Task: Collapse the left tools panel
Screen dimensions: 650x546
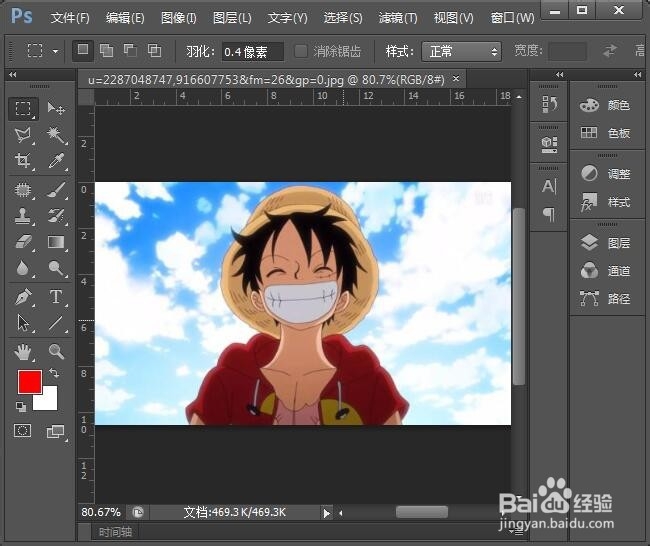Action: coord(12,75)
